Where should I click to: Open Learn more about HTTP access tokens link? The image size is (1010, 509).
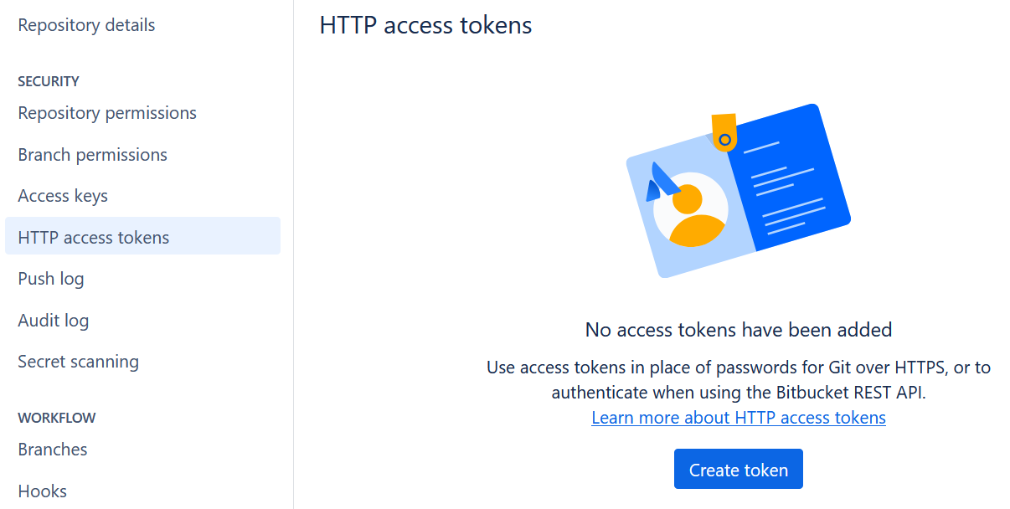pos(738,418)
